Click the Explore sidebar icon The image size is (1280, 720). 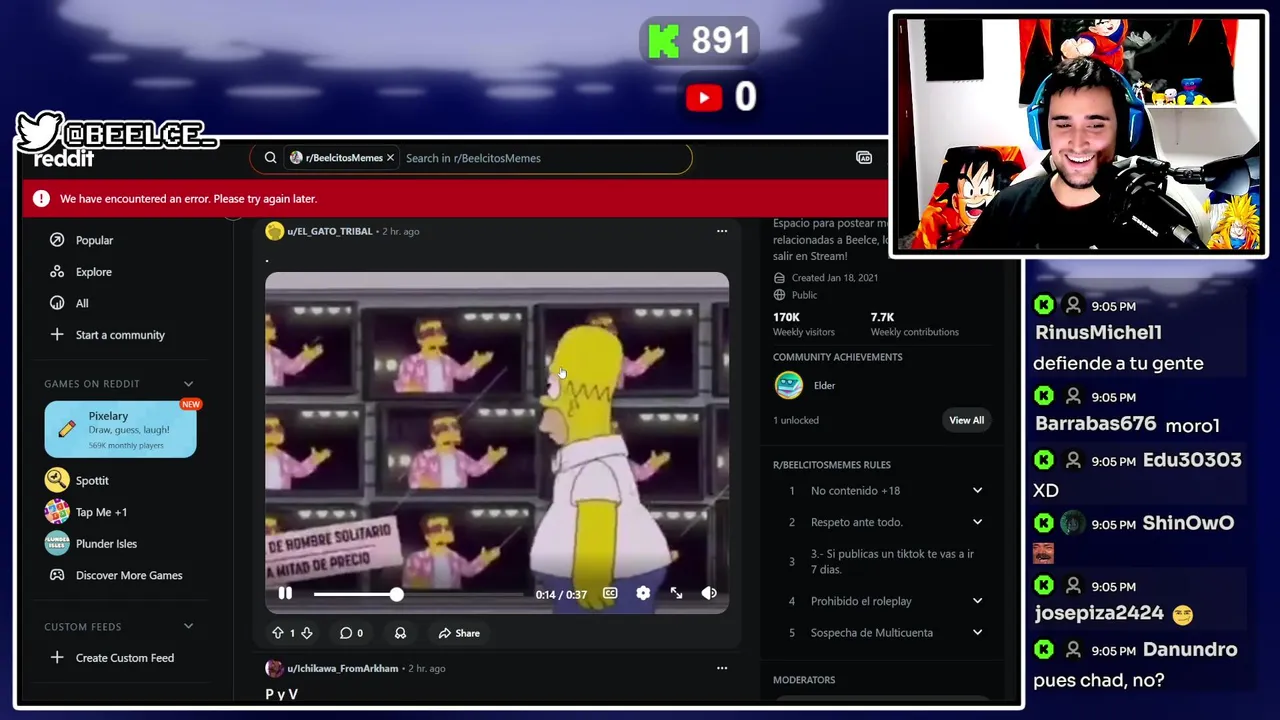[57, 272]
